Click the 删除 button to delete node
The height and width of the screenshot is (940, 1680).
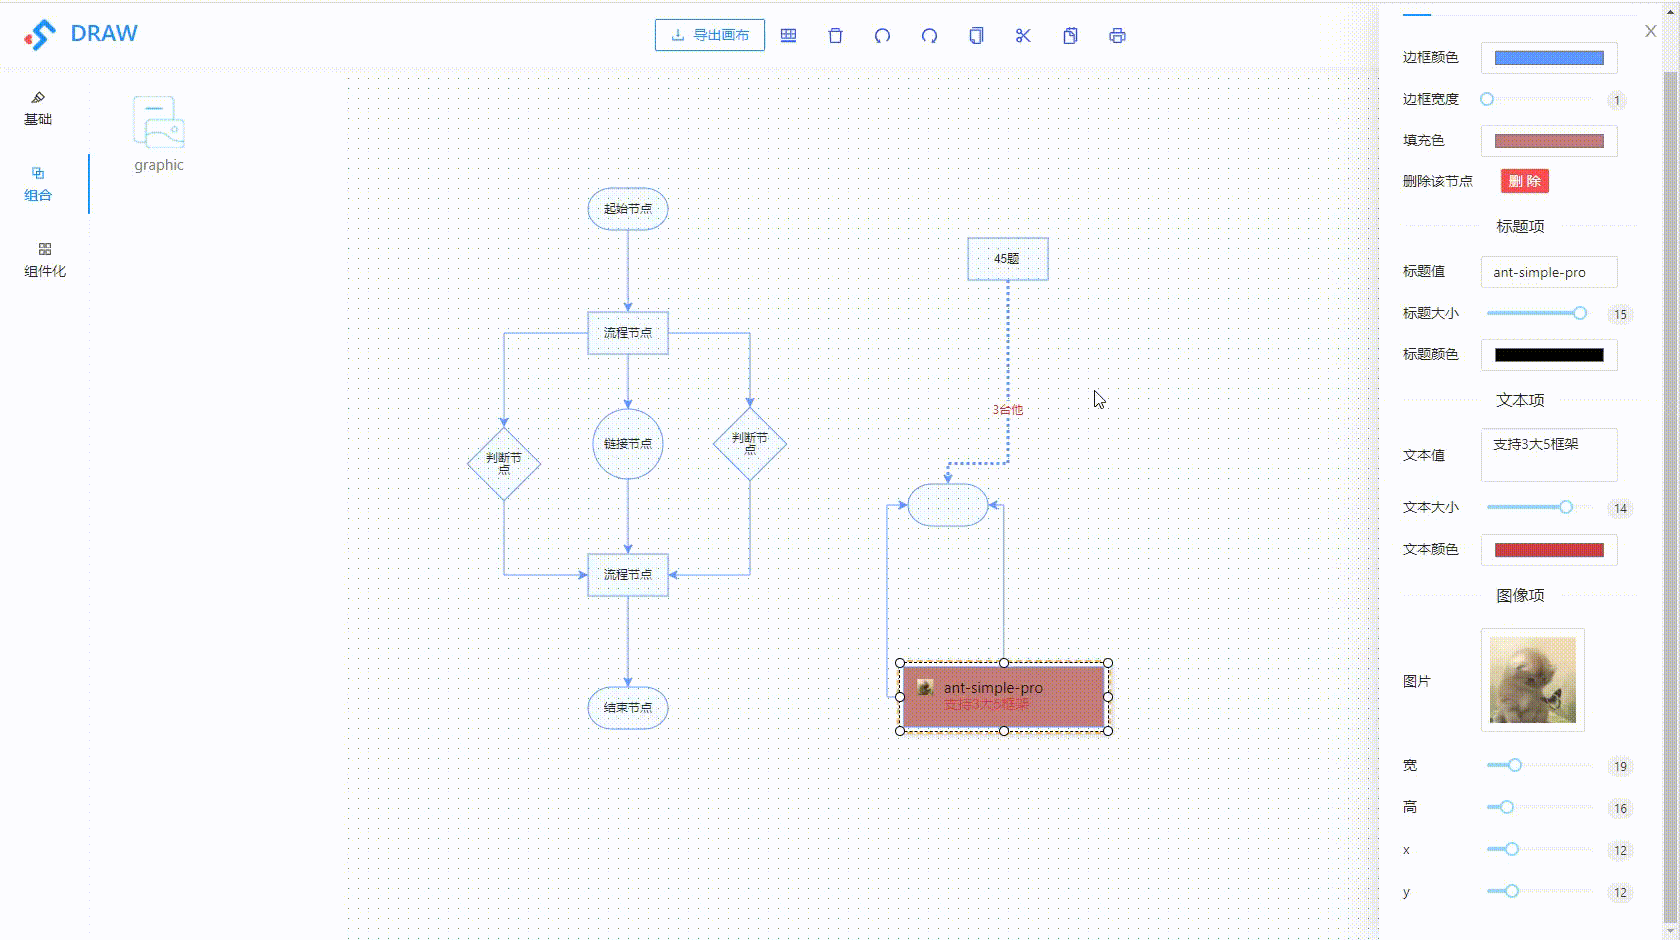[1523, 181]
